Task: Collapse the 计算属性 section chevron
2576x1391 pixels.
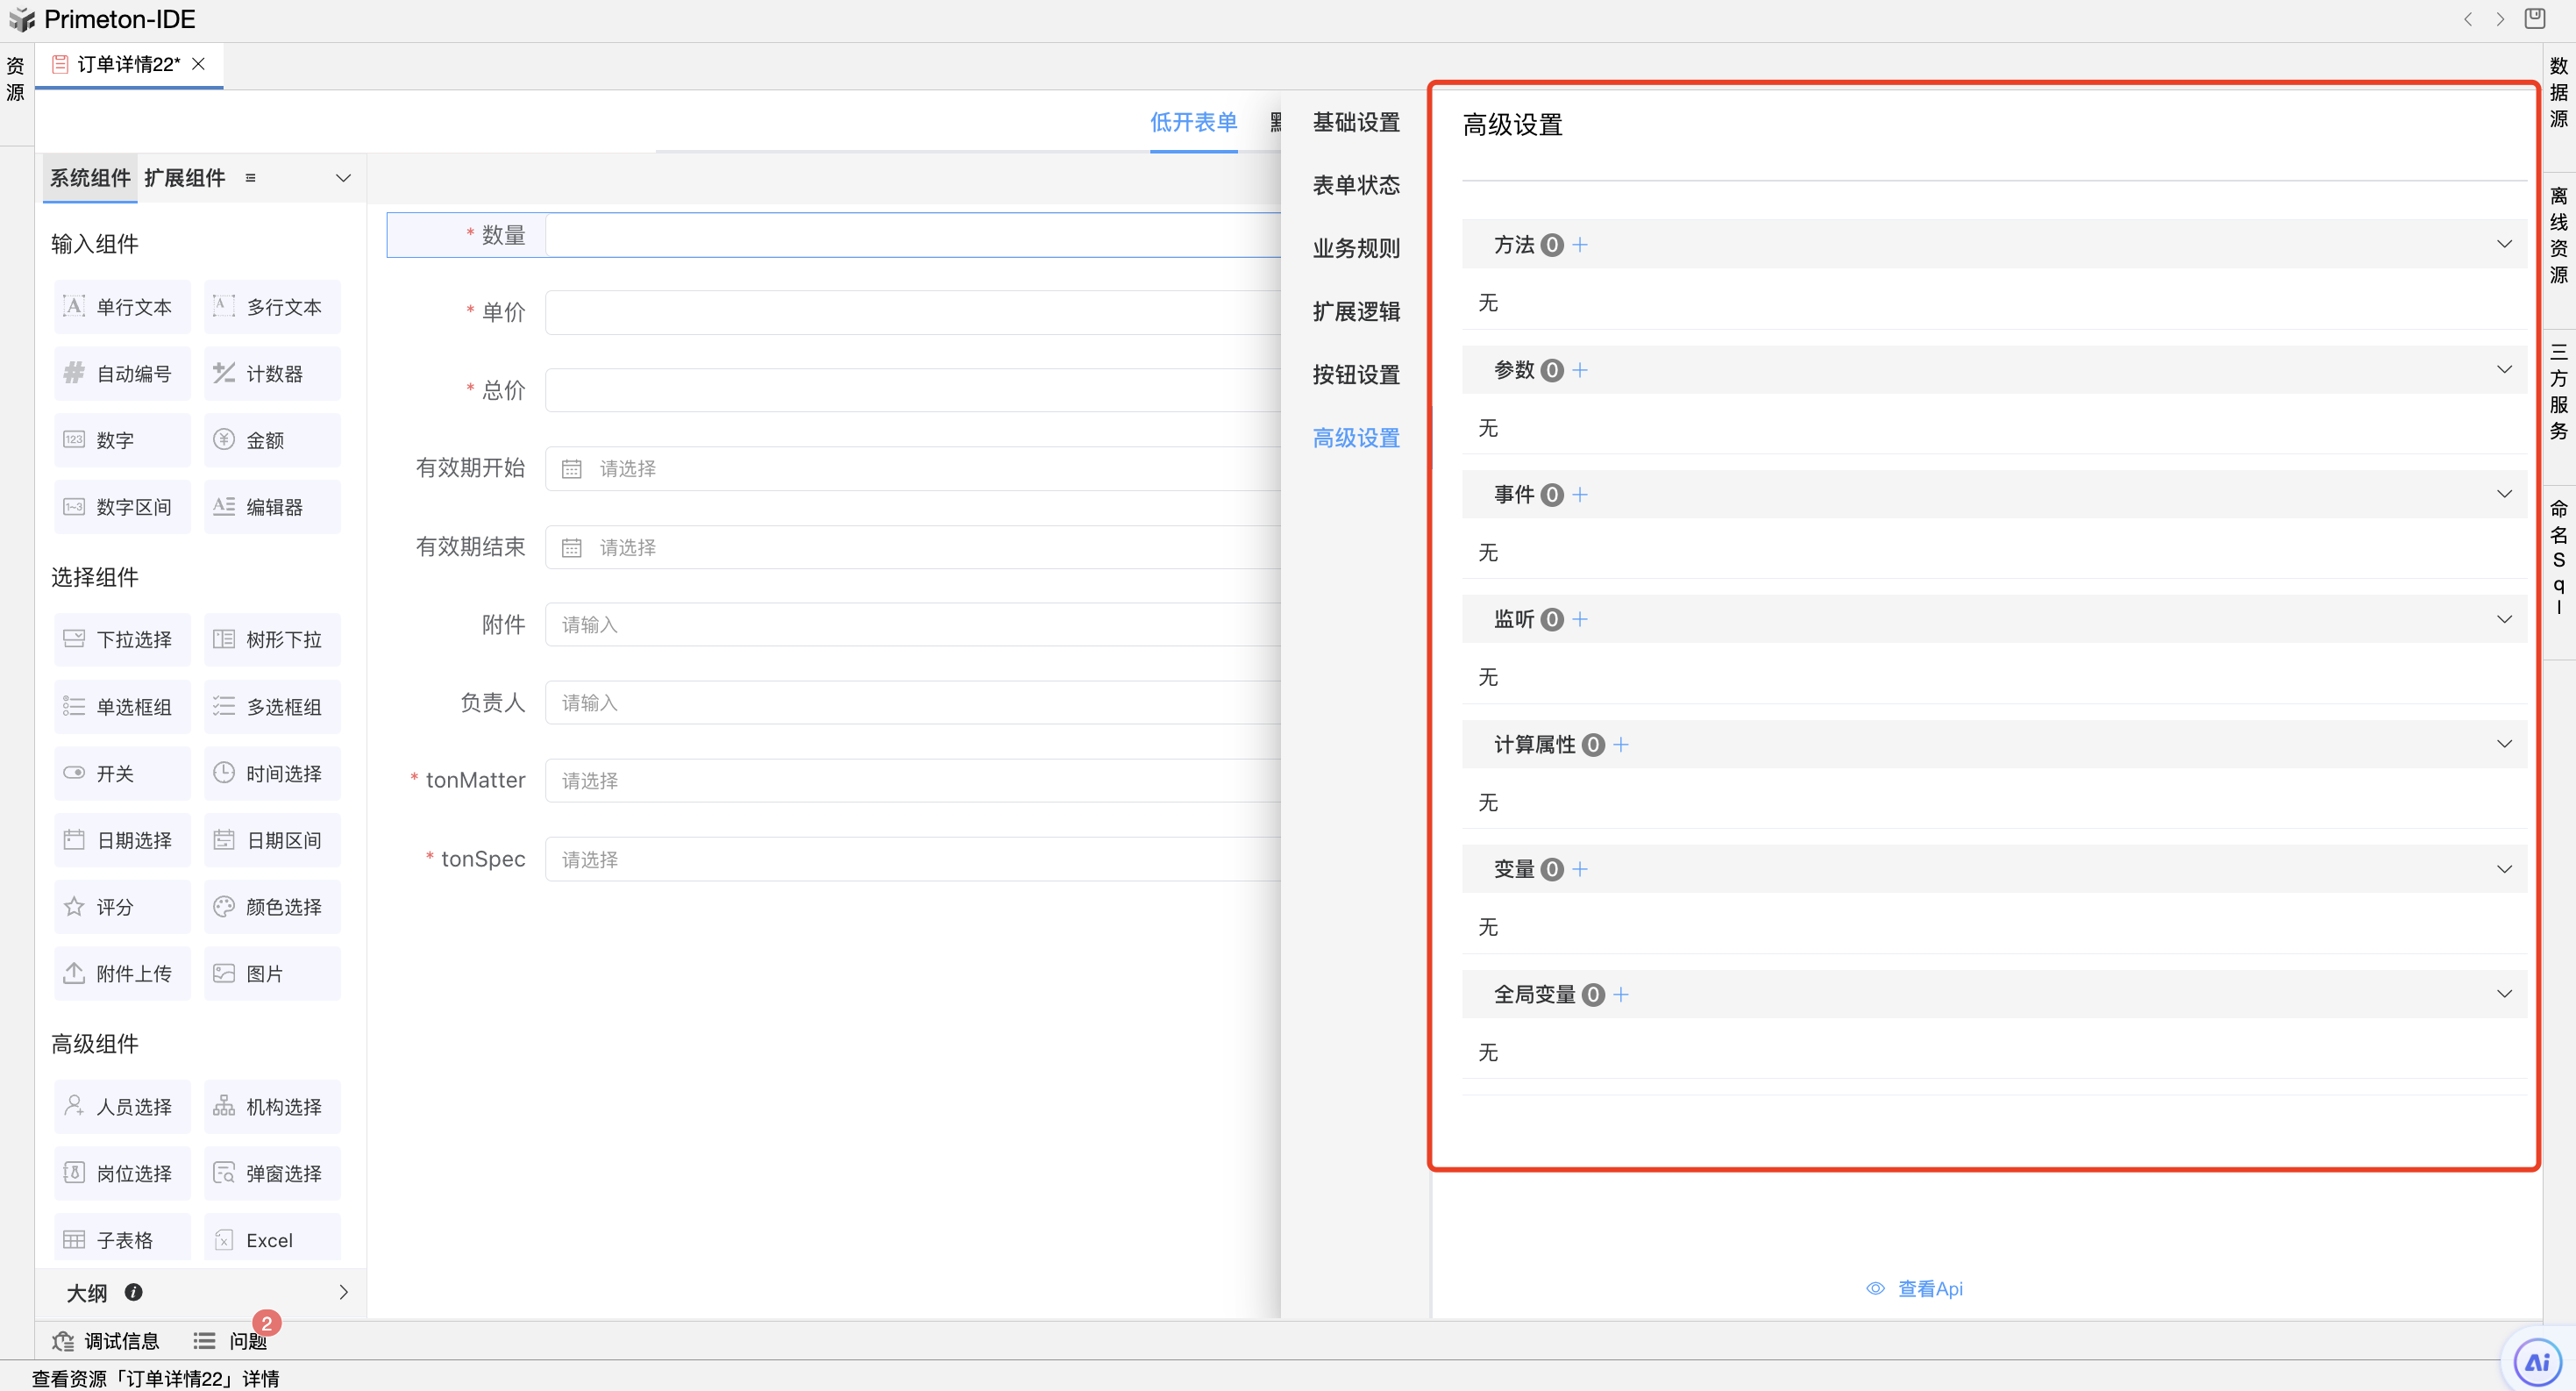Action: (2504, 744)
